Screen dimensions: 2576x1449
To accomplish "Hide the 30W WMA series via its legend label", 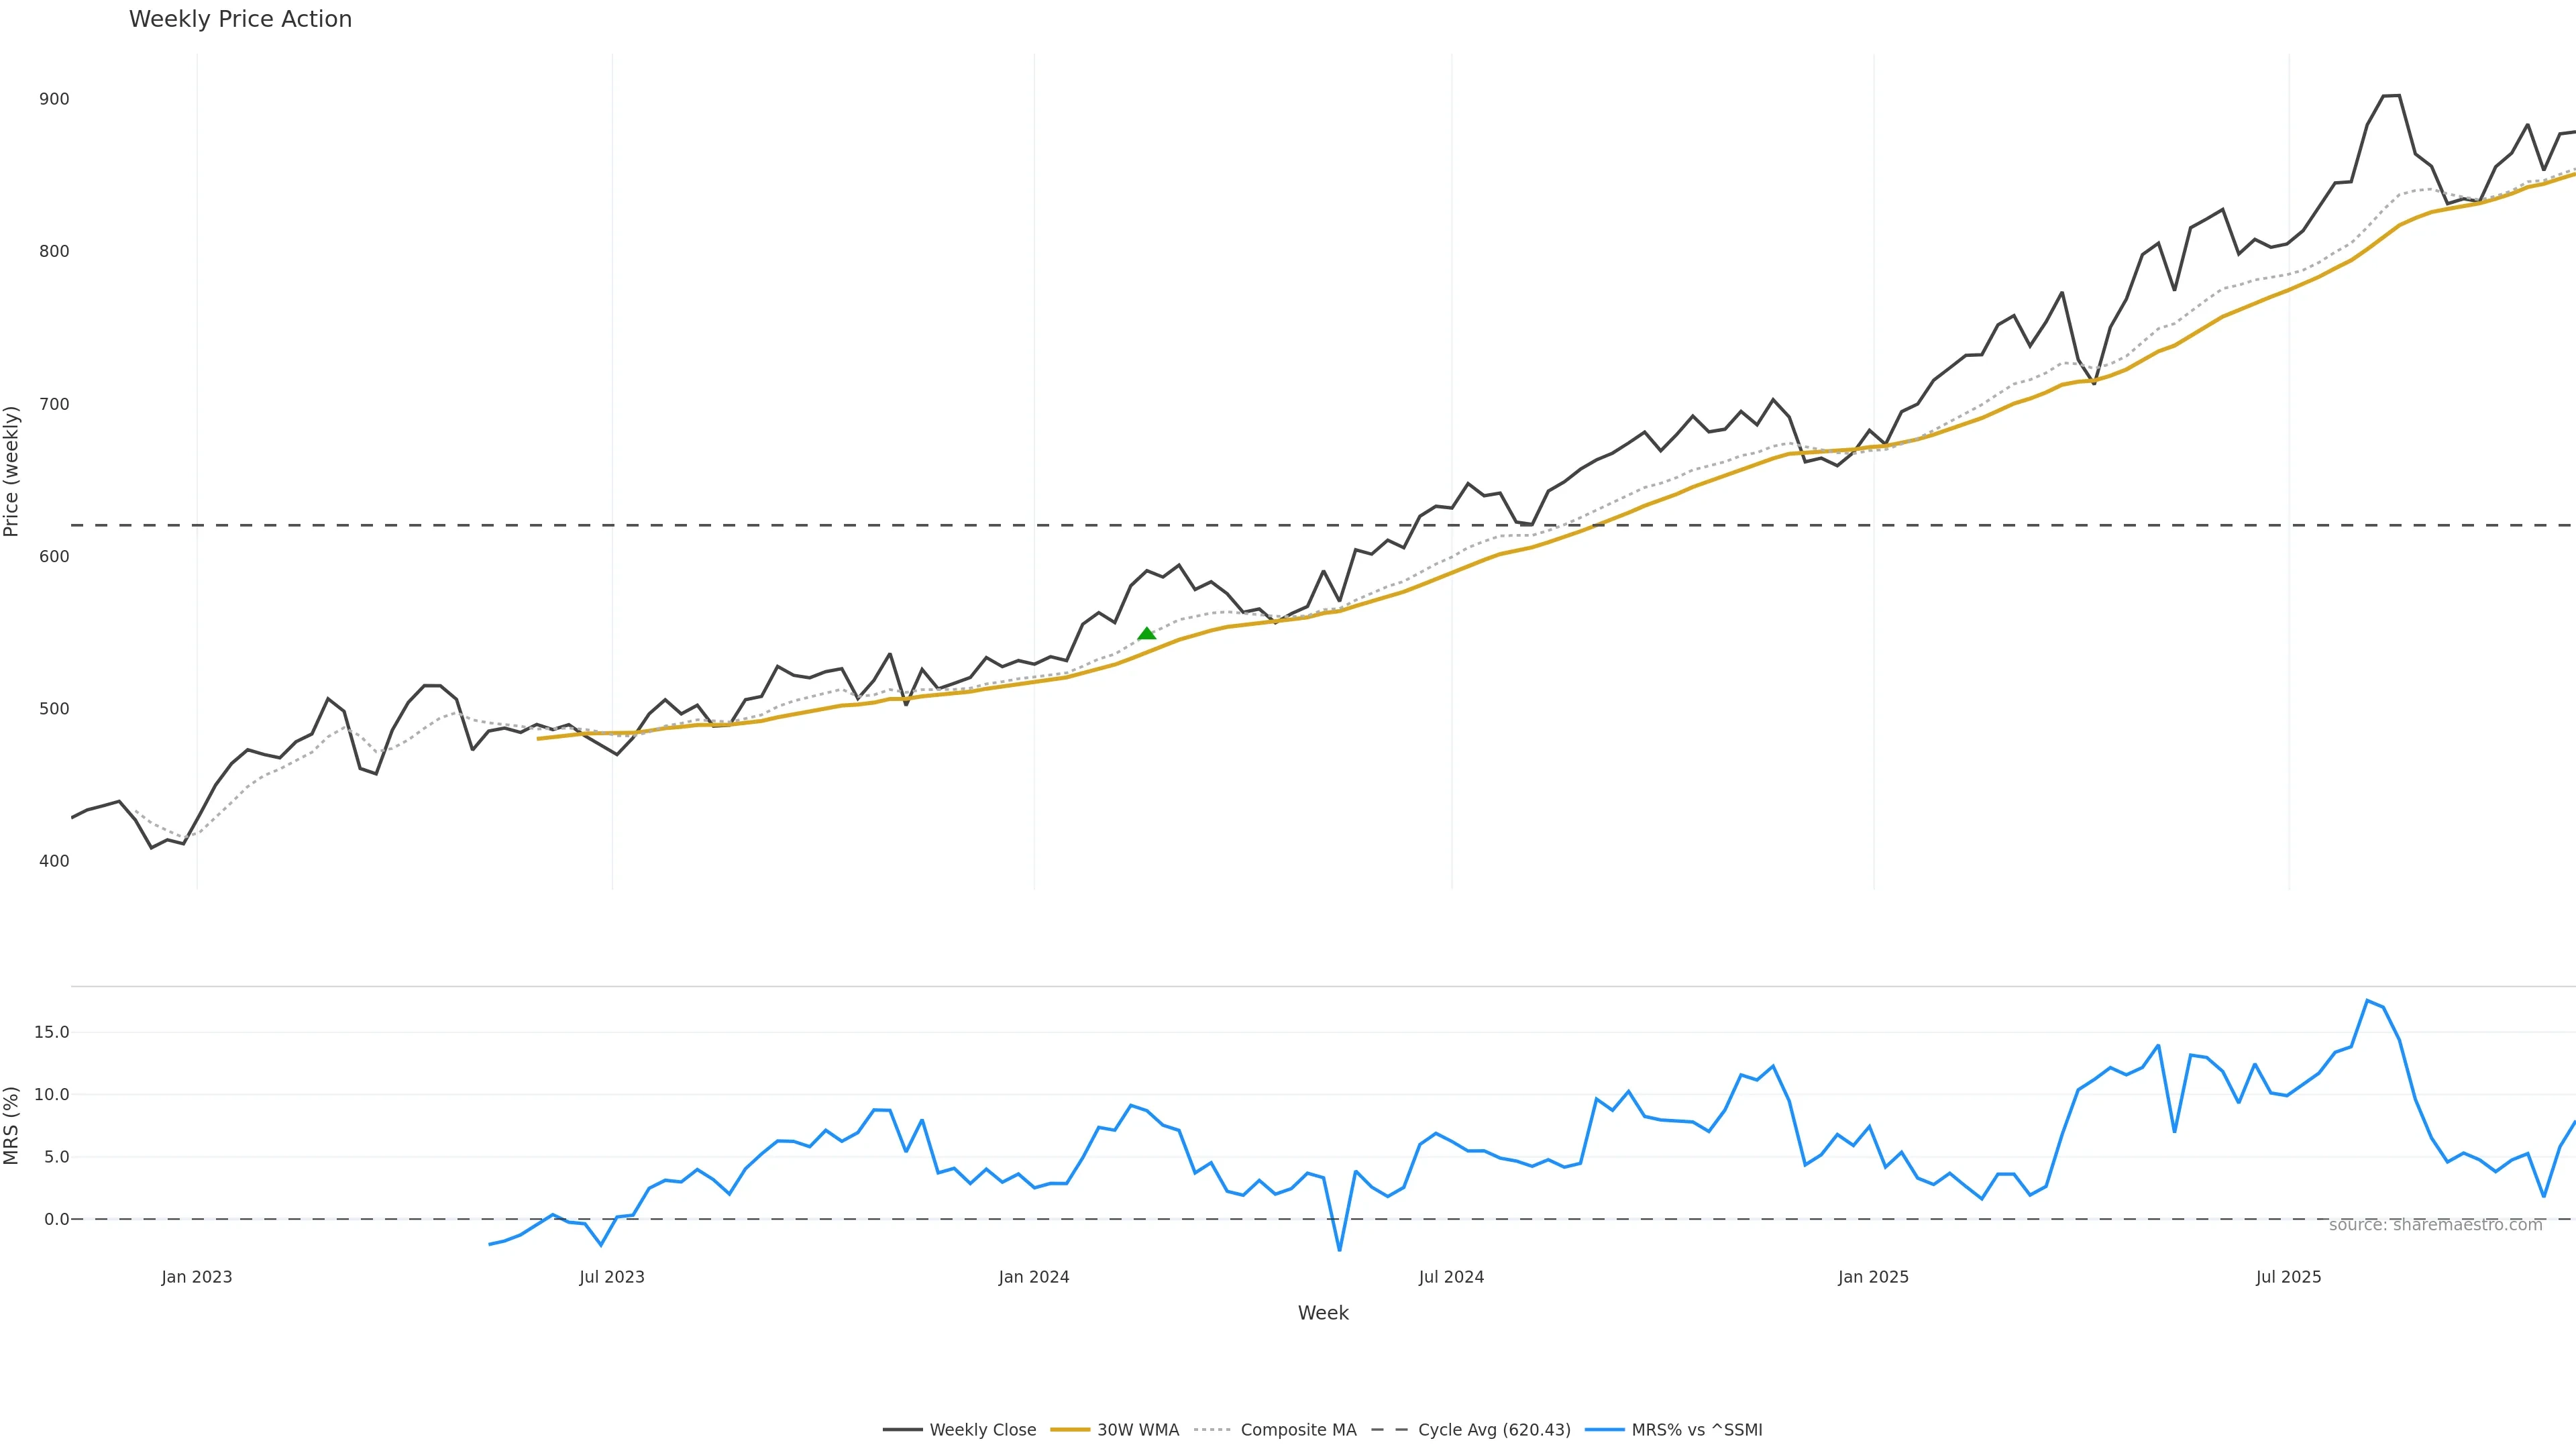I will 1138,1430.
